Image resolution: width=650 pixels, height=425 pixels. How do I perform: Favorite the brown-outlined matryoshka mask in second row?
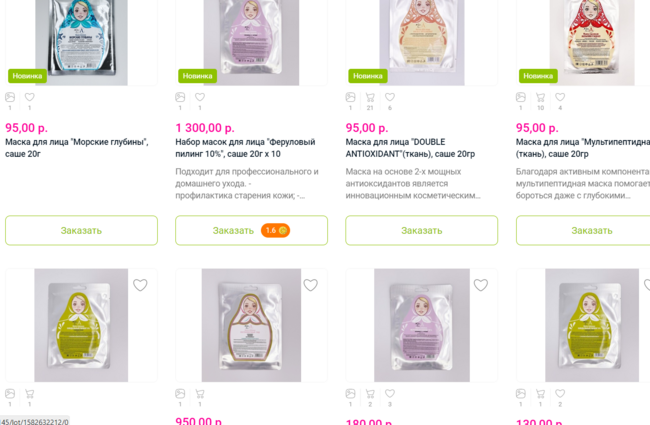(310, 285)
